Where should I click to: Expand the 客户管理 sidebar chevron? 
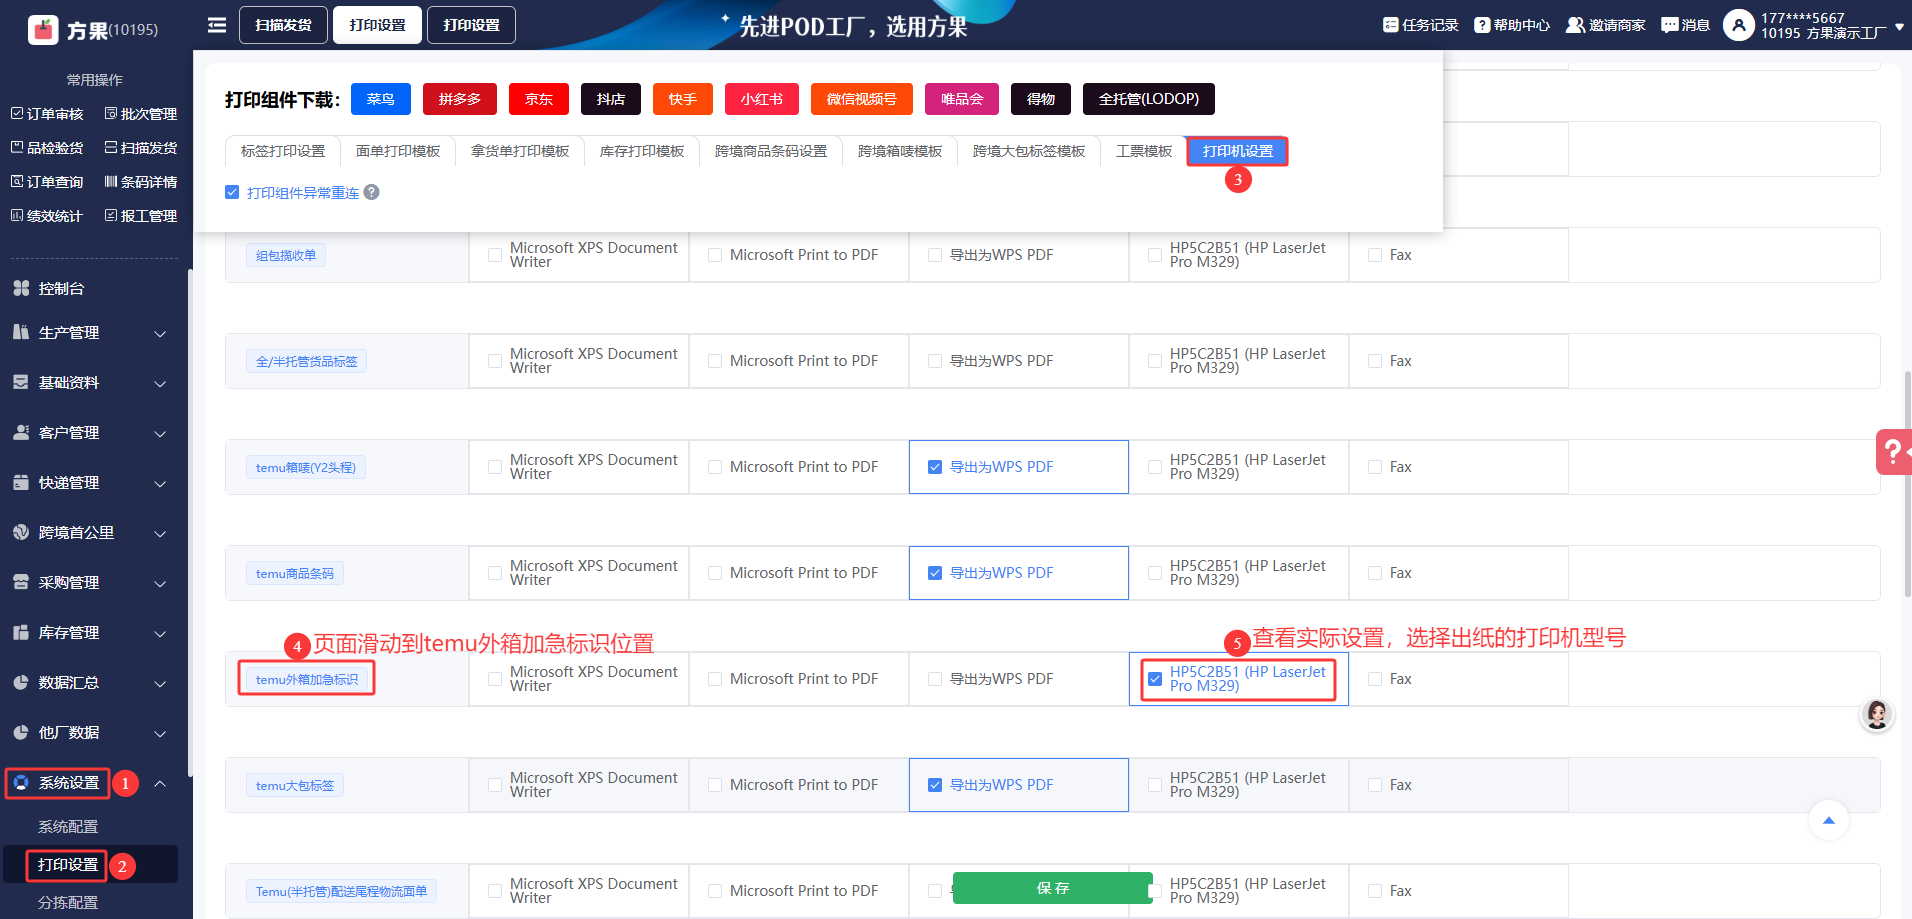[160, 433]
